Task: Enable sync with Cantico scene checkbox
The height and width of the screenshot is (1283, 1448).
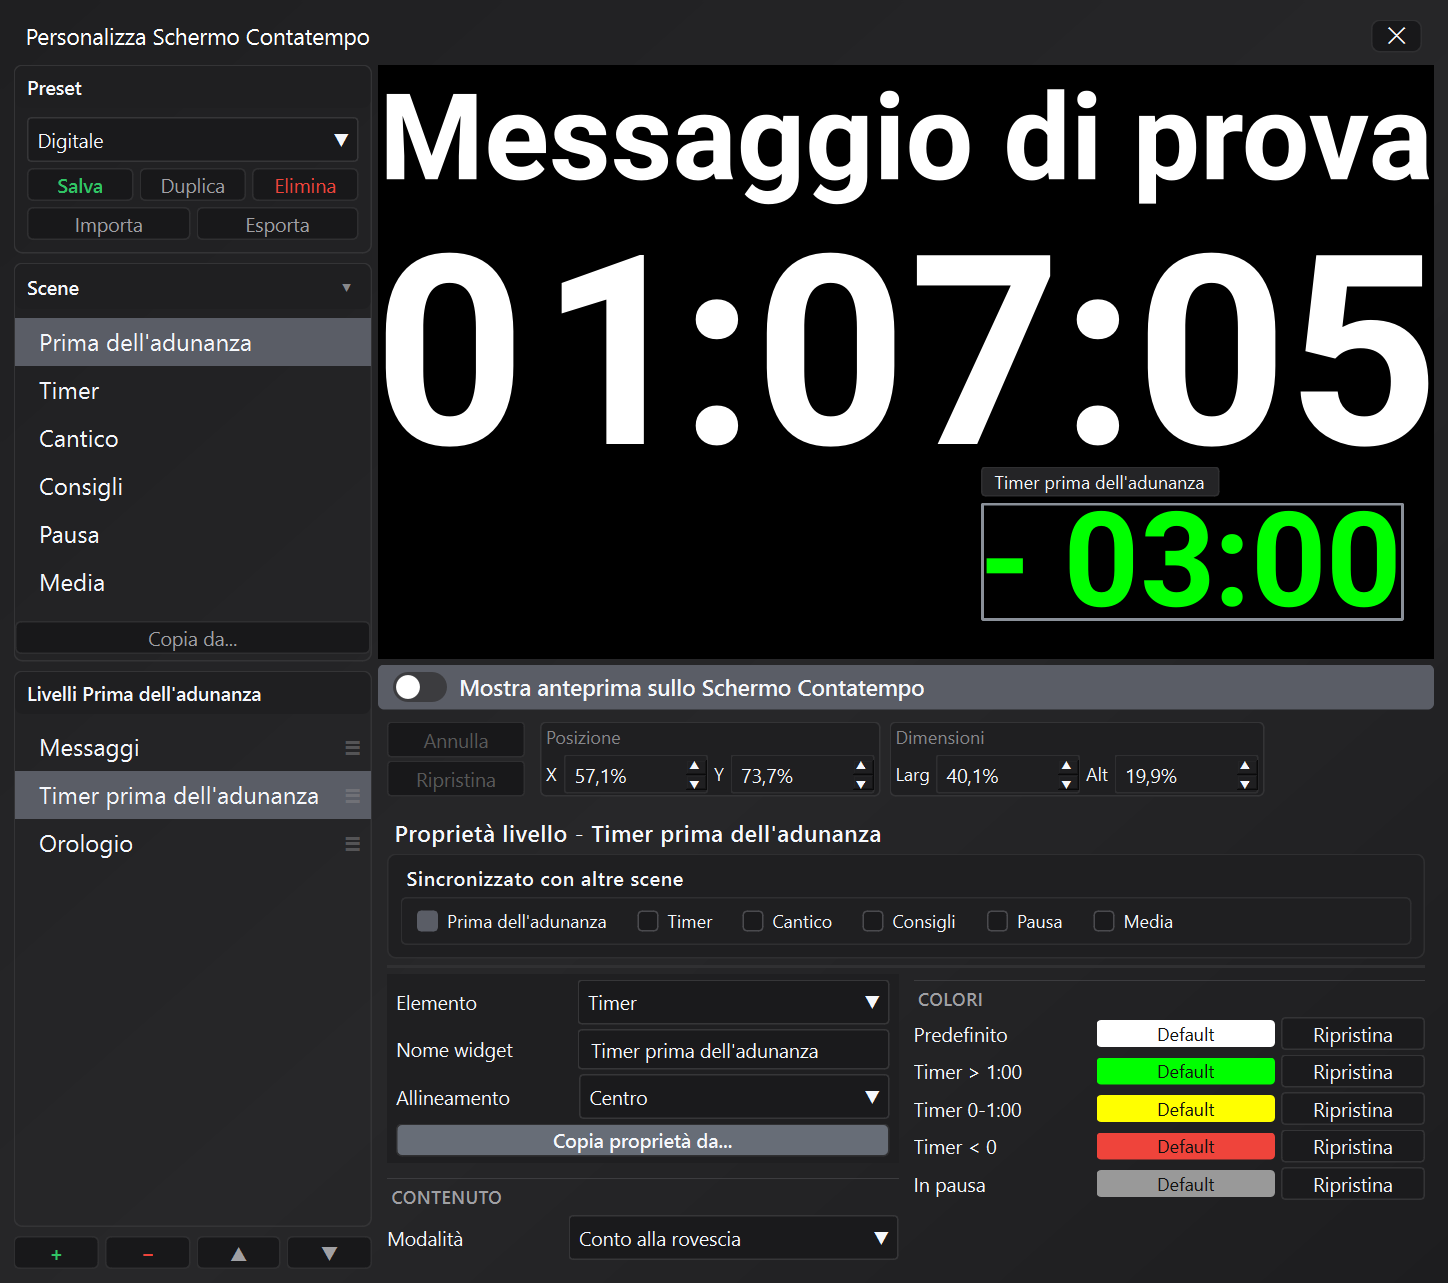Action: [753, 921]
